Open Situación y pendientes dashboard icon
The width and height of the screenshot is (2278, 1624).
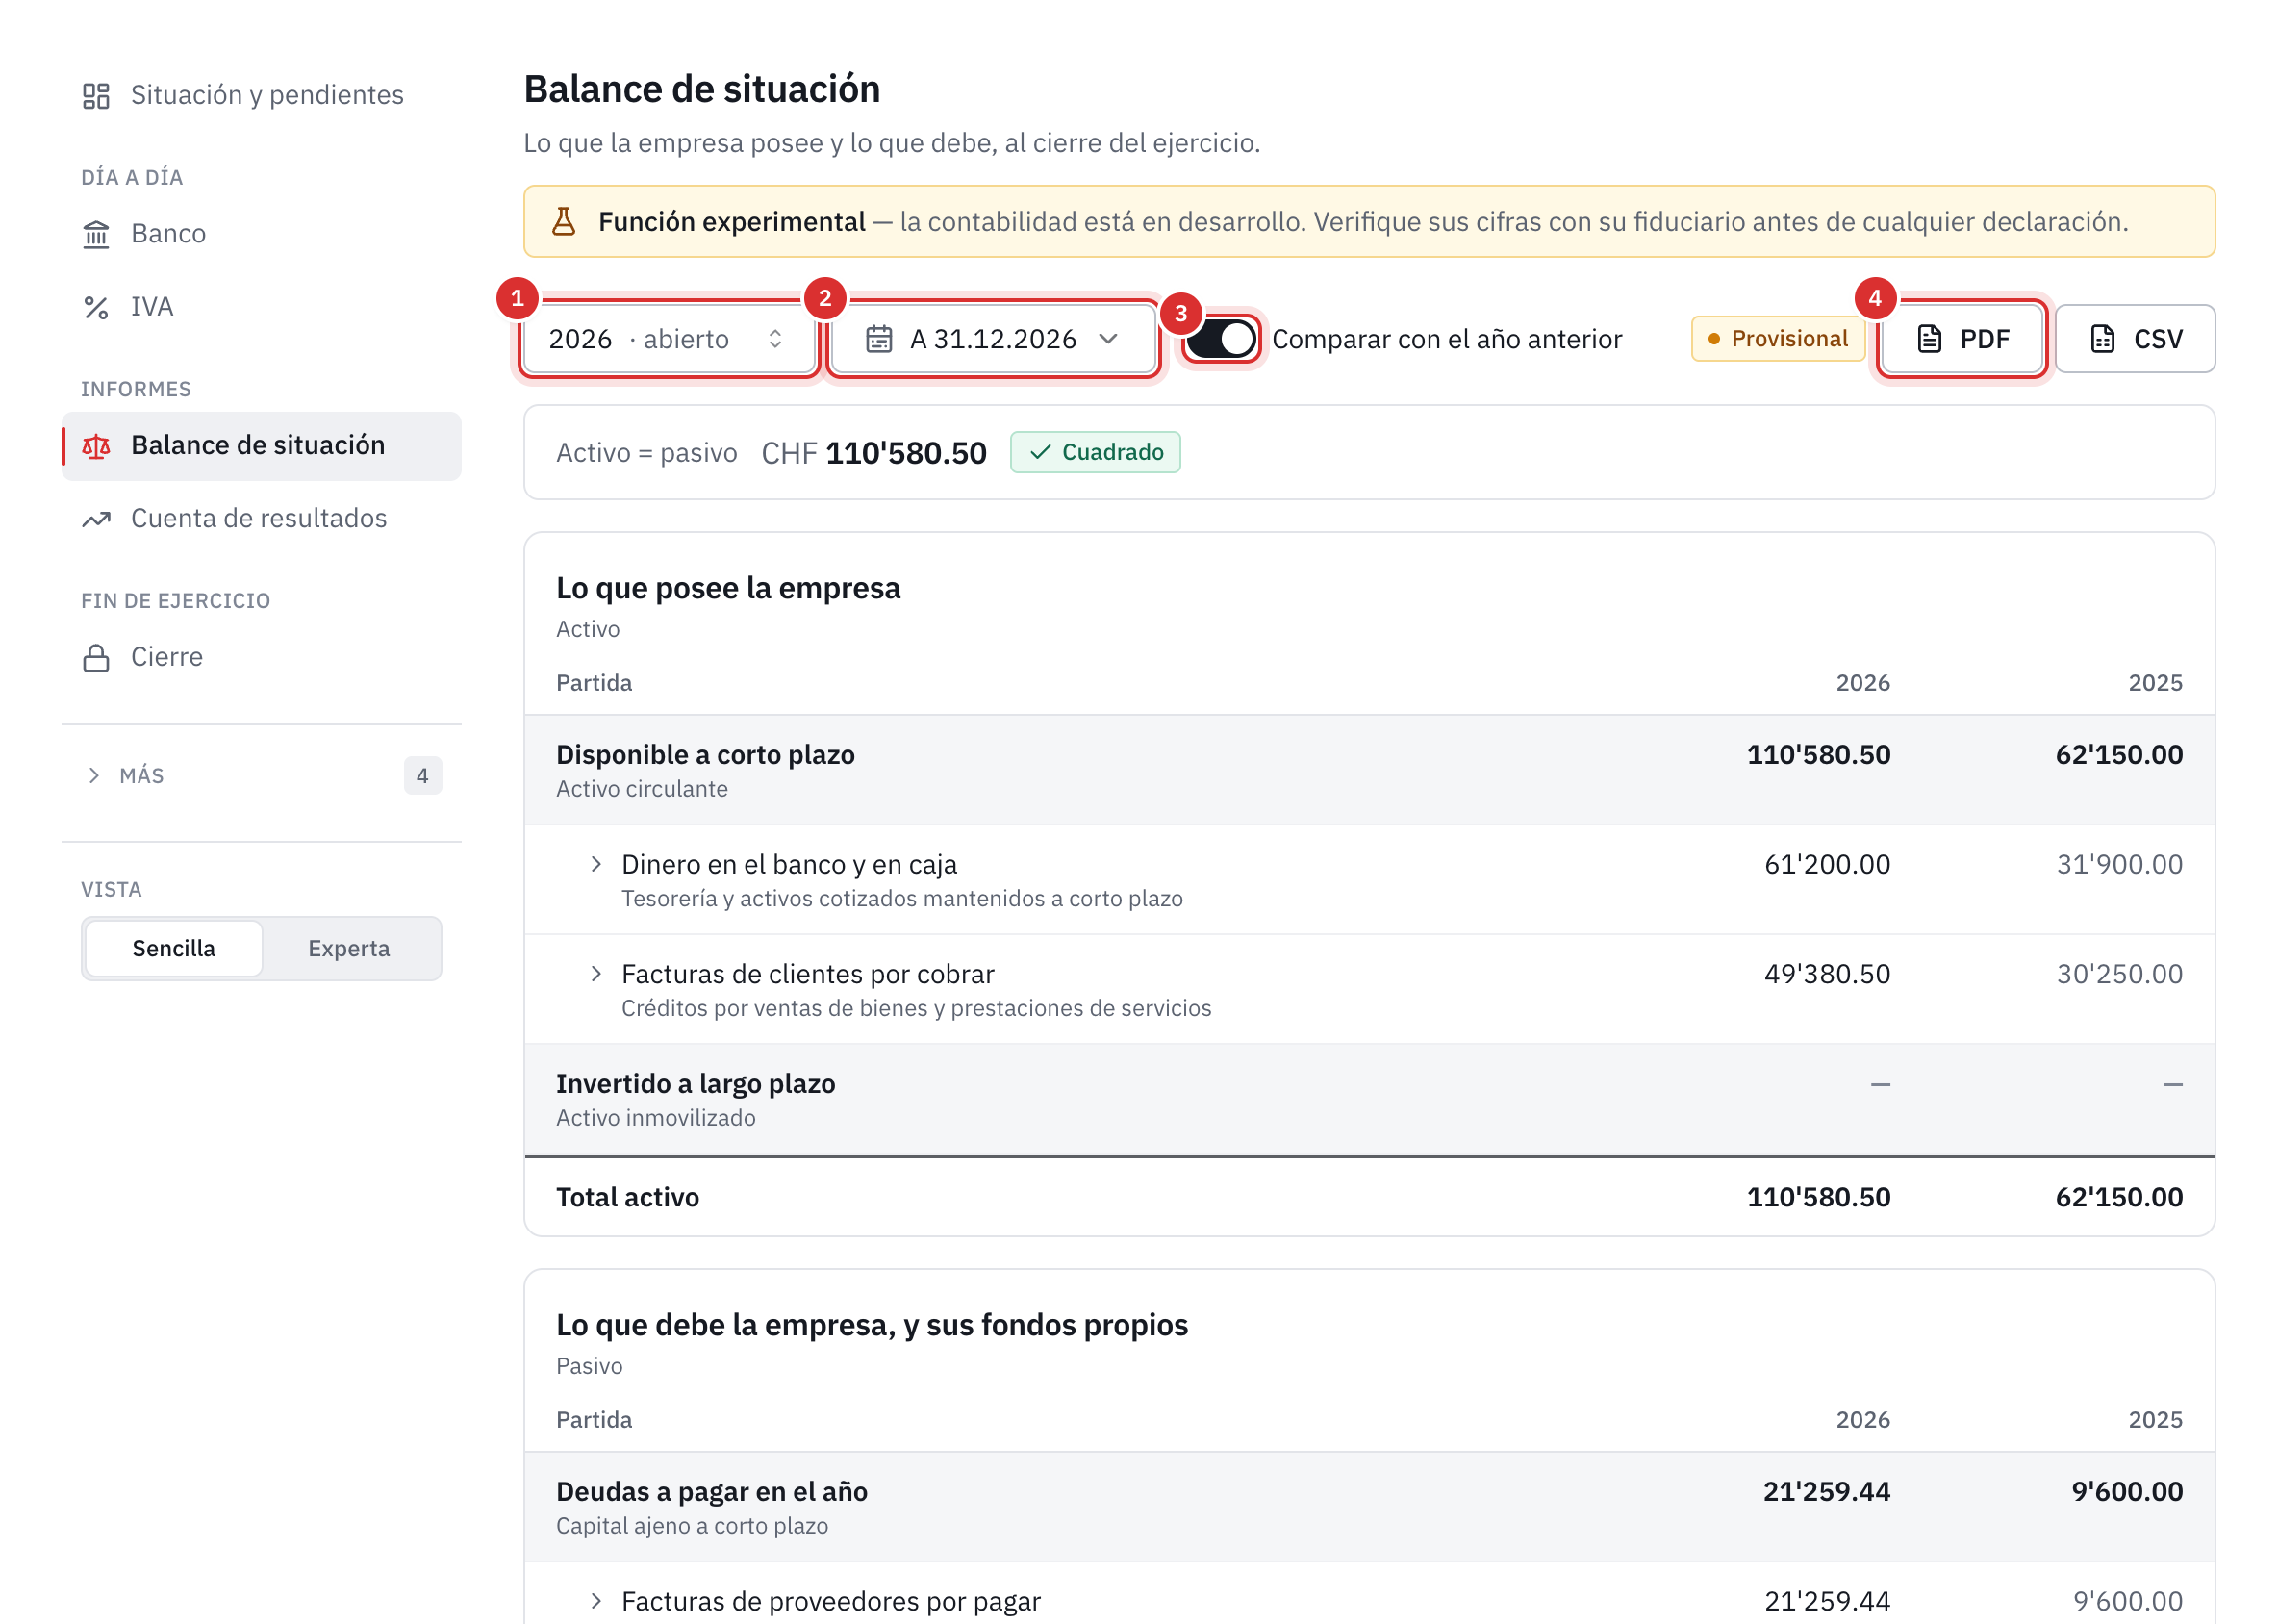point(96,96)
